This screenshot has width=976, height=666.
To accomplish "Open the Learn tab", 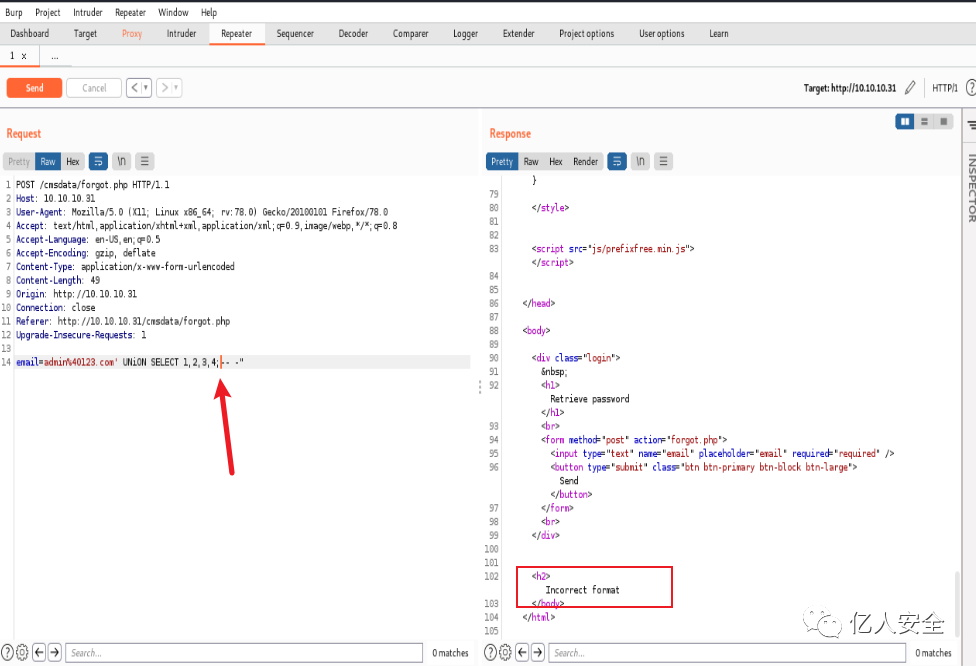I will pos(719,34).
